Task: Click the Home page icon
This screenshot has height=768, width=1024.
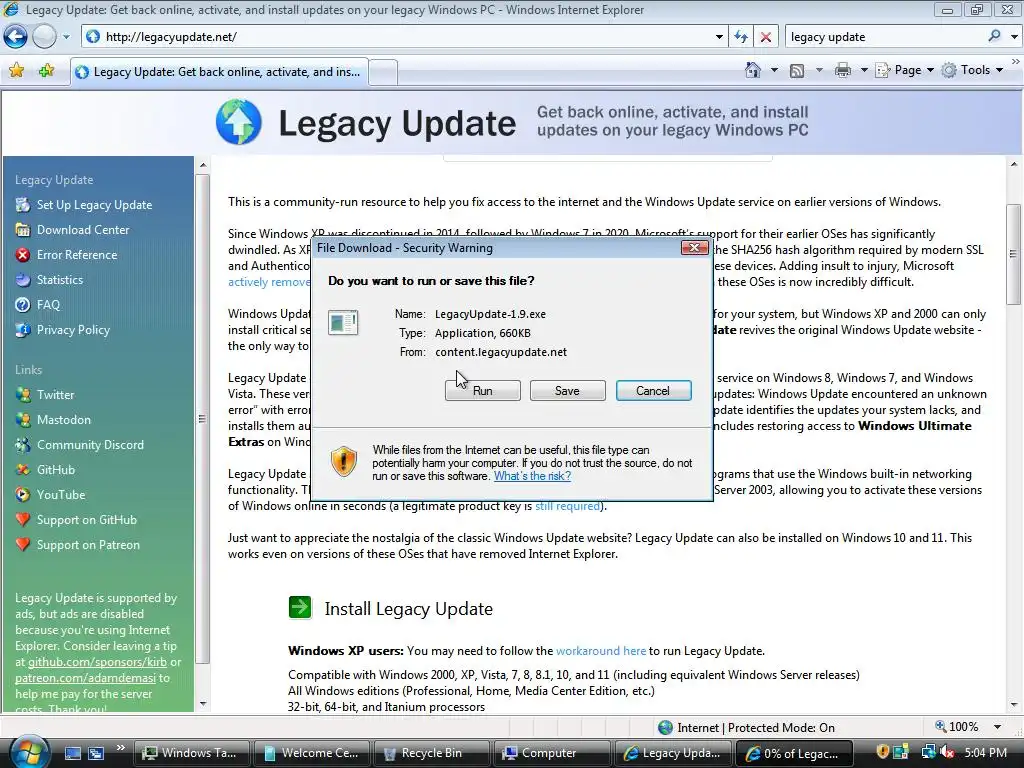Action: pos(752,70)
